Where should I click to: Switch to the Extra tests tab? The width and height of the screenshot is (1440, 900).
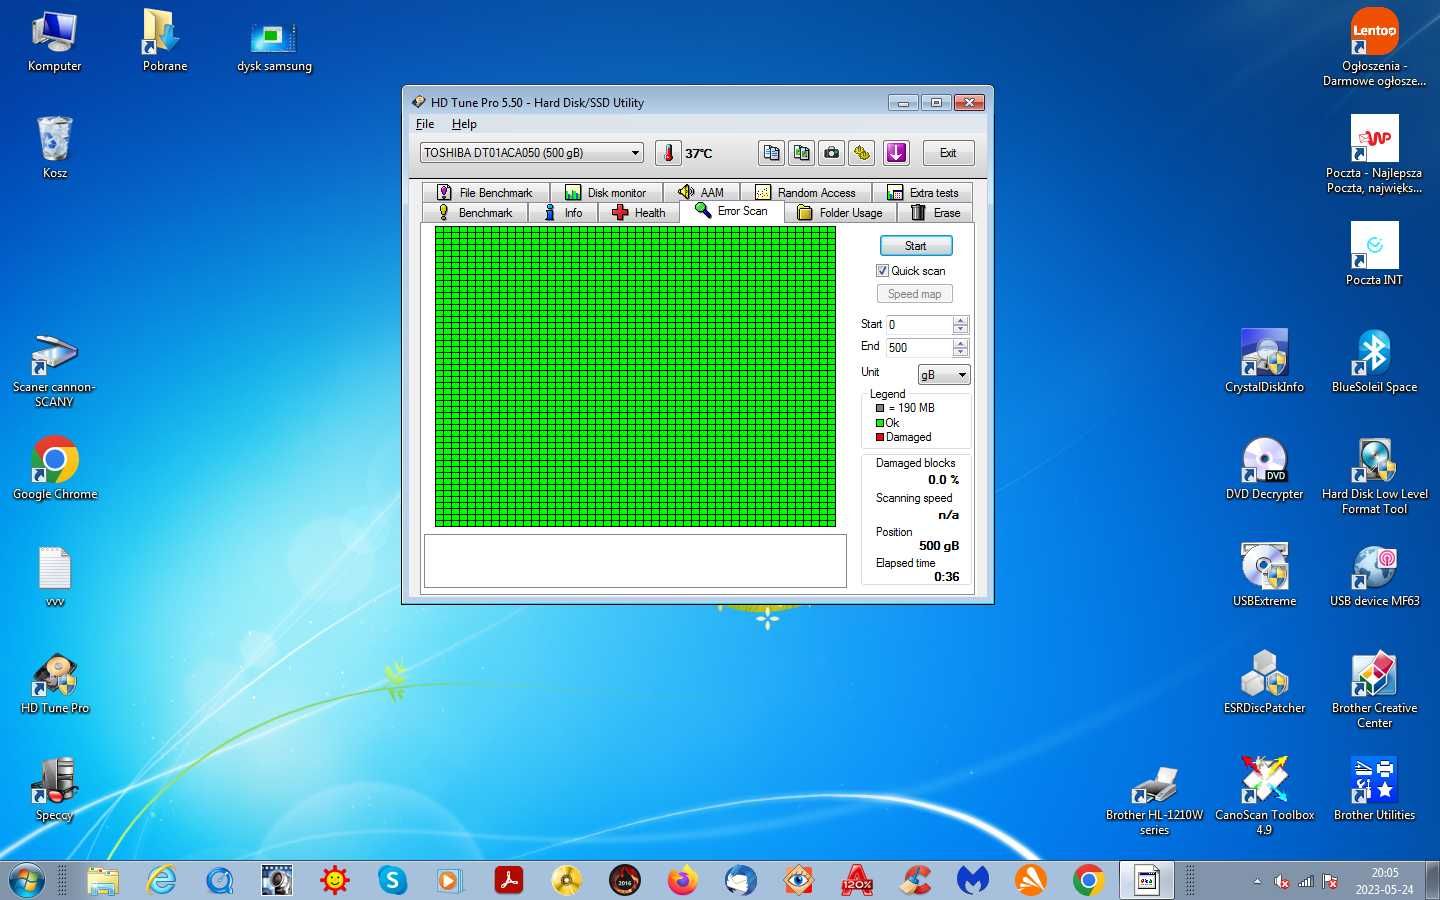coord(922,192)
